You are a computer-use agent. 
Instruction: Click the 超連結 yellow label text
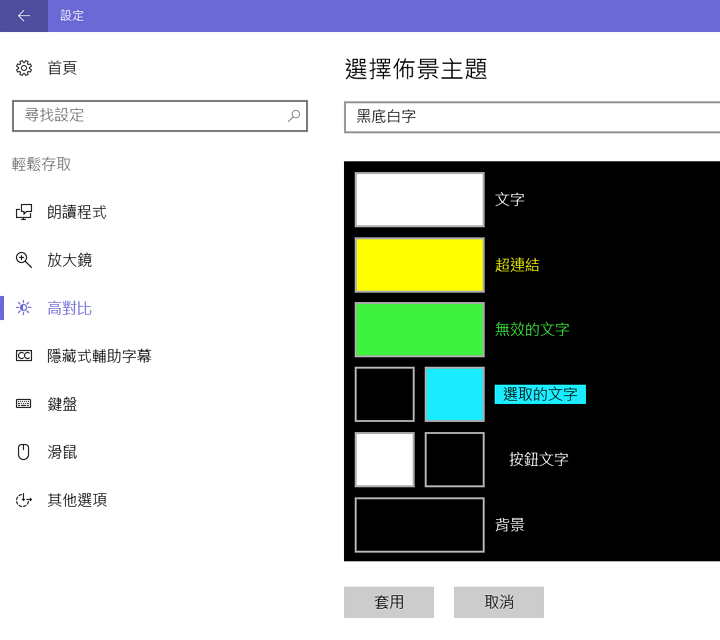(517, 265)
